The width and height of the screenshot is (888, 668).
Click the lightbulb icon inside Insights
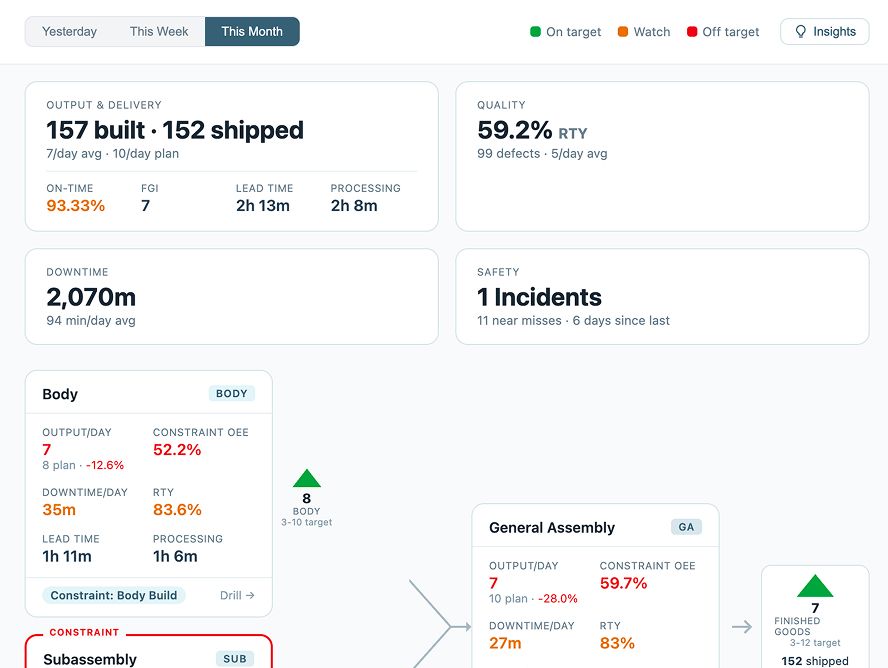[799, 31]
